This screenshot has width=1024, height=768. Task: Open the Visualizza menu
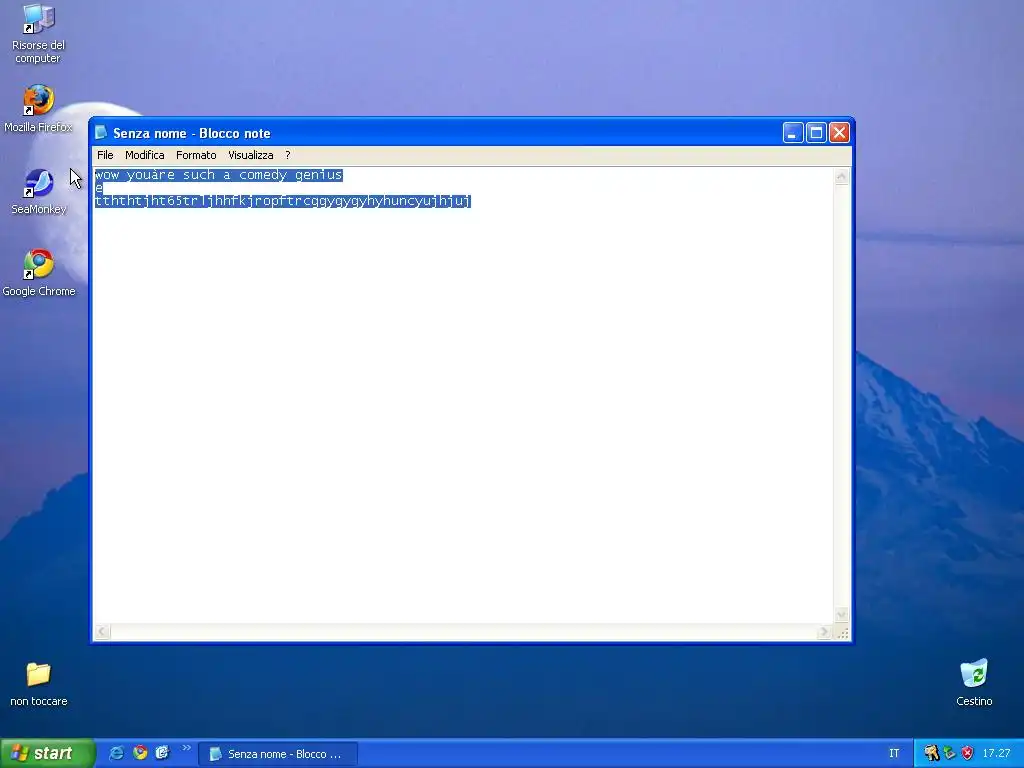251,155
